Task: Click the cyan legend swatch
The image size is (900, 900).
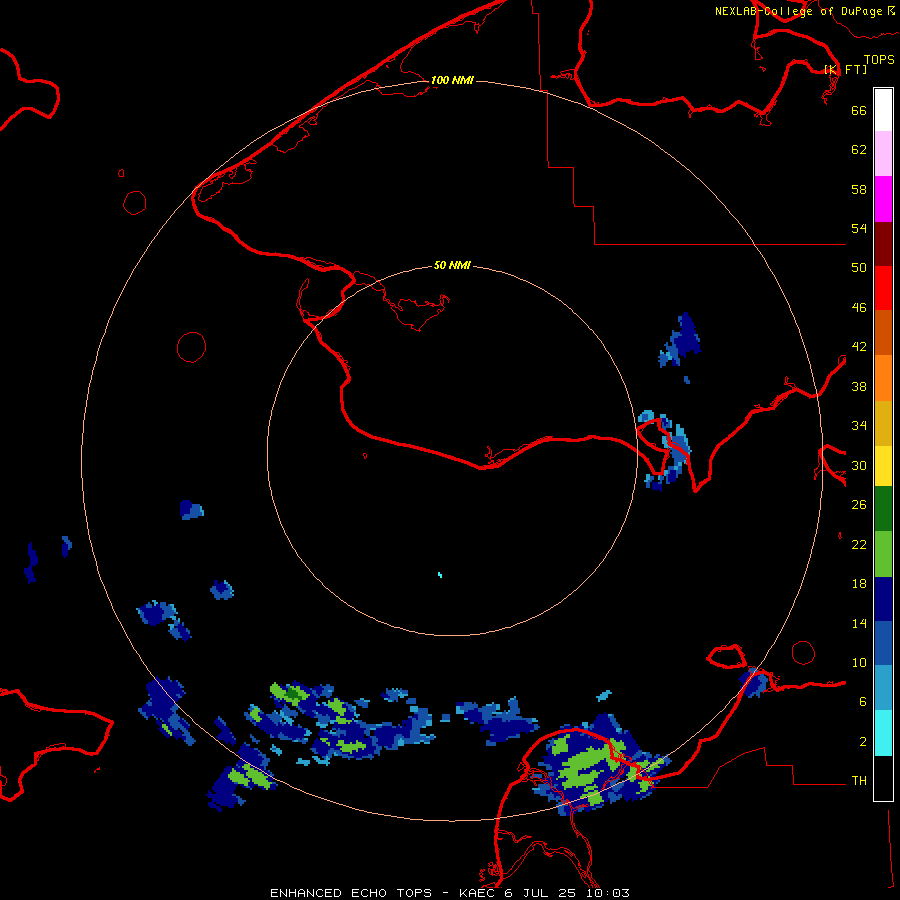Action: tap(883, 733)
